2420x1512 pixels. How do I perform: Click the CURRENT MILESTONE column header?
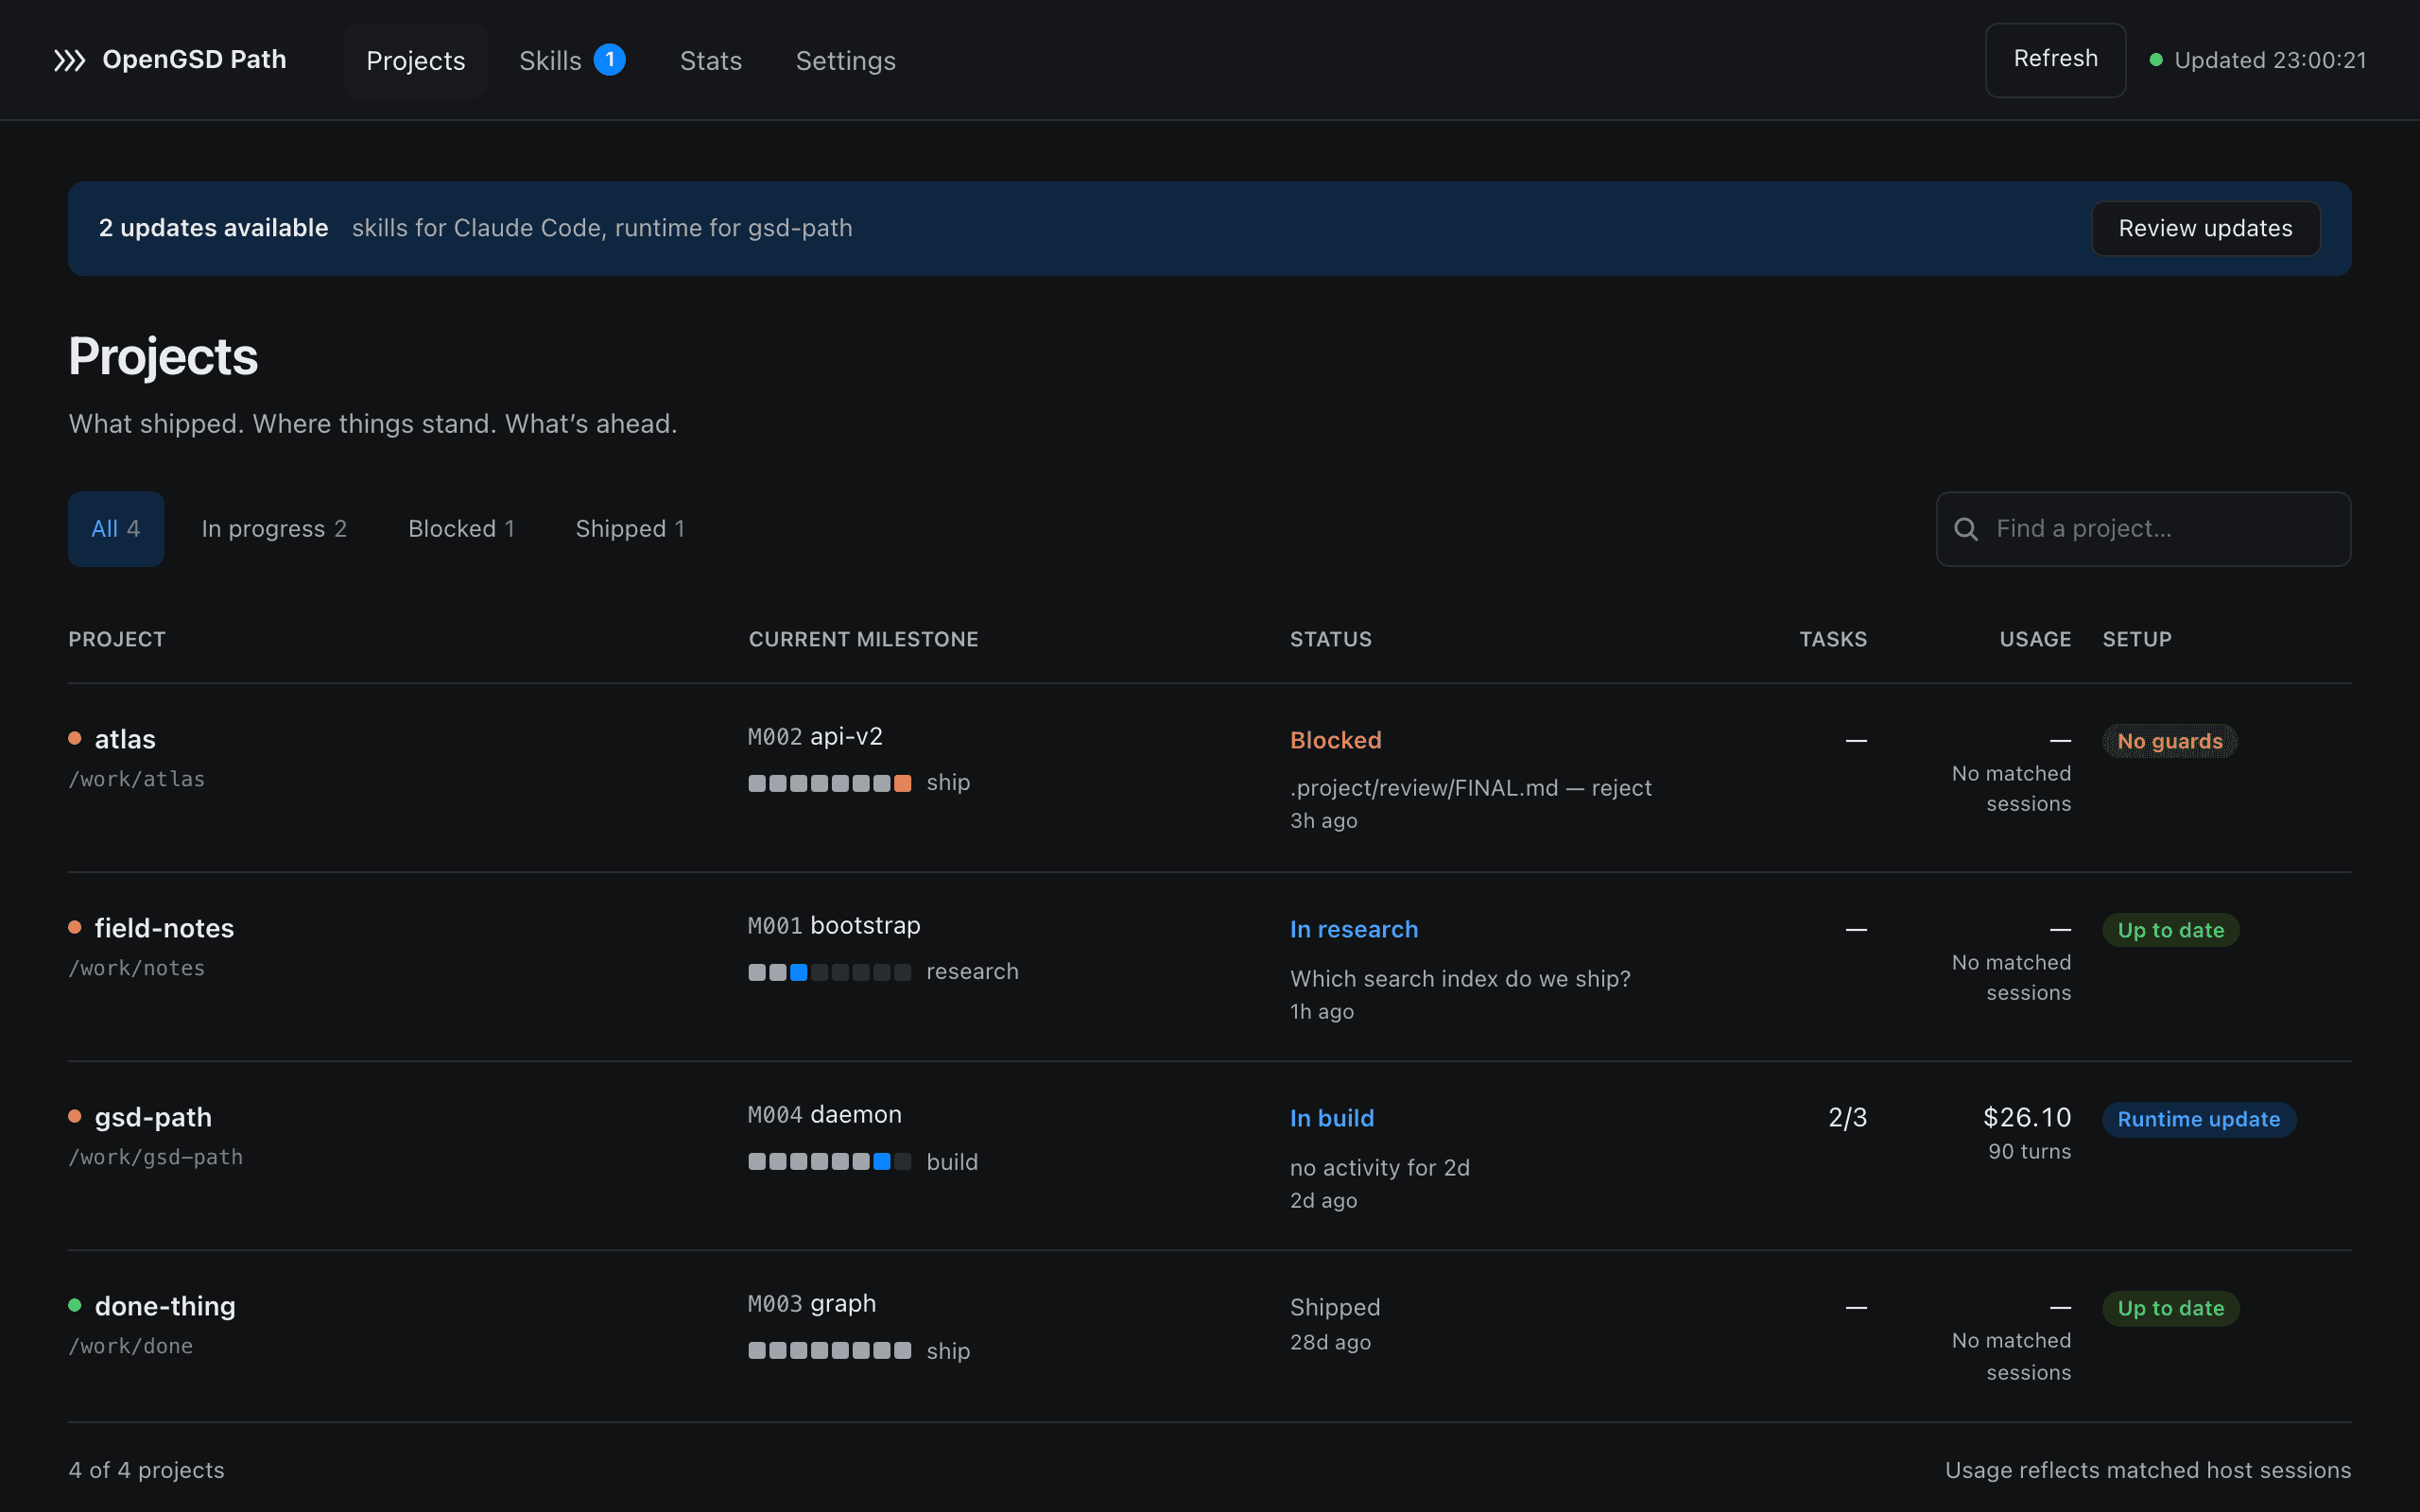click(863, 639)
